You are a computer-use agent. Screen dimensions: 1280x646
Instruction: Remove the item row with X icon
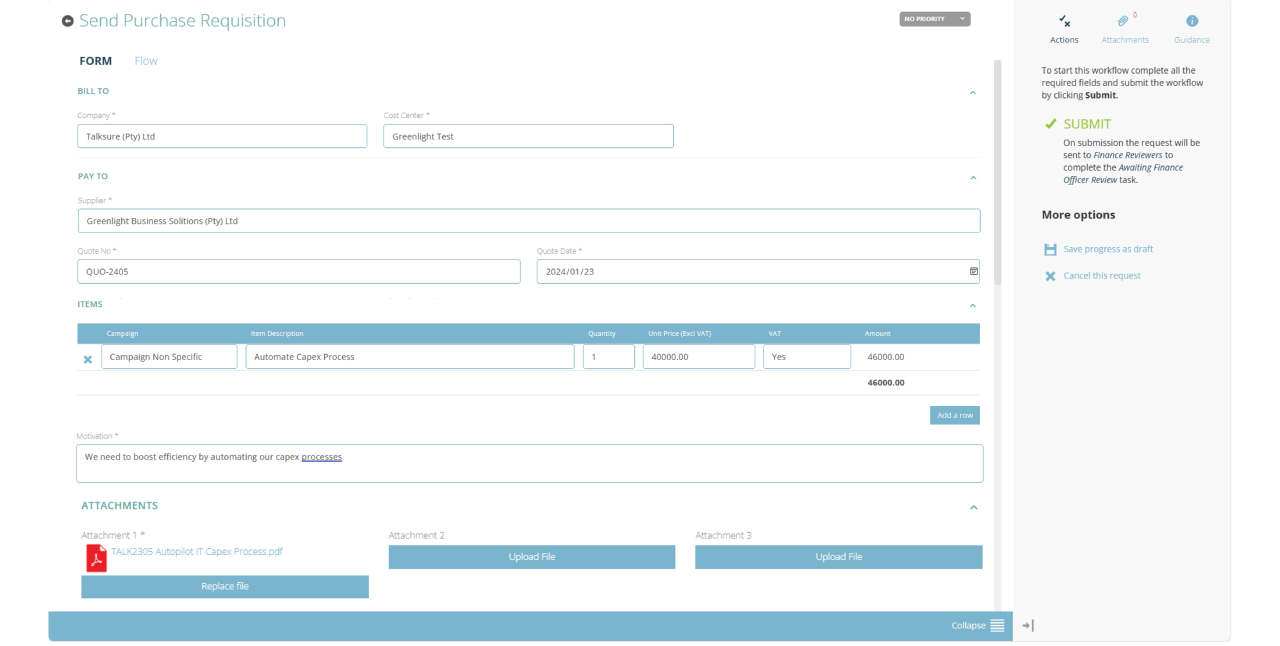point(88,359)
